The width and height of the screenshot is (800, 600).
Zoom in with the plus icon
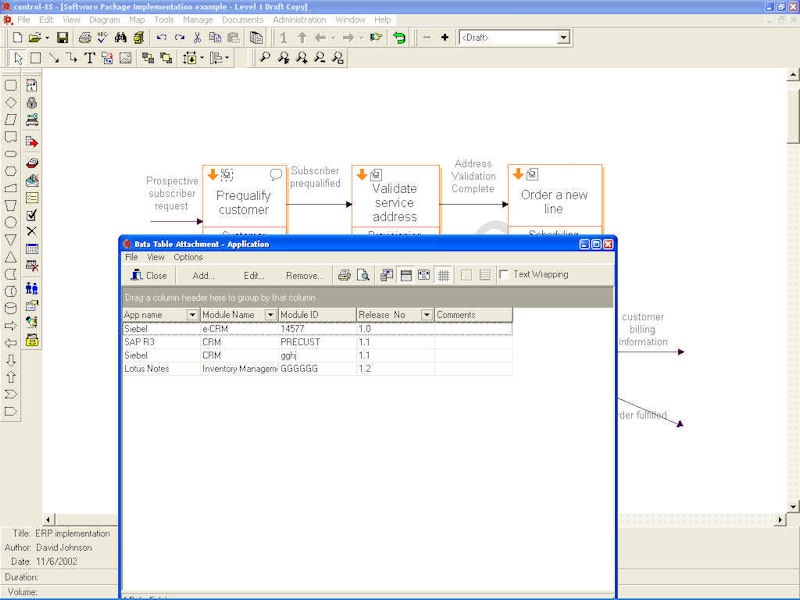coord(444,37)
